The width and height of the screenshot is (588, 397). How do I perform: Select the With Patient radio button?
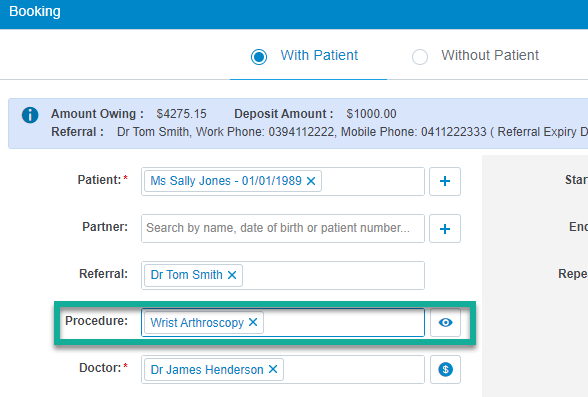pos(259,57)
